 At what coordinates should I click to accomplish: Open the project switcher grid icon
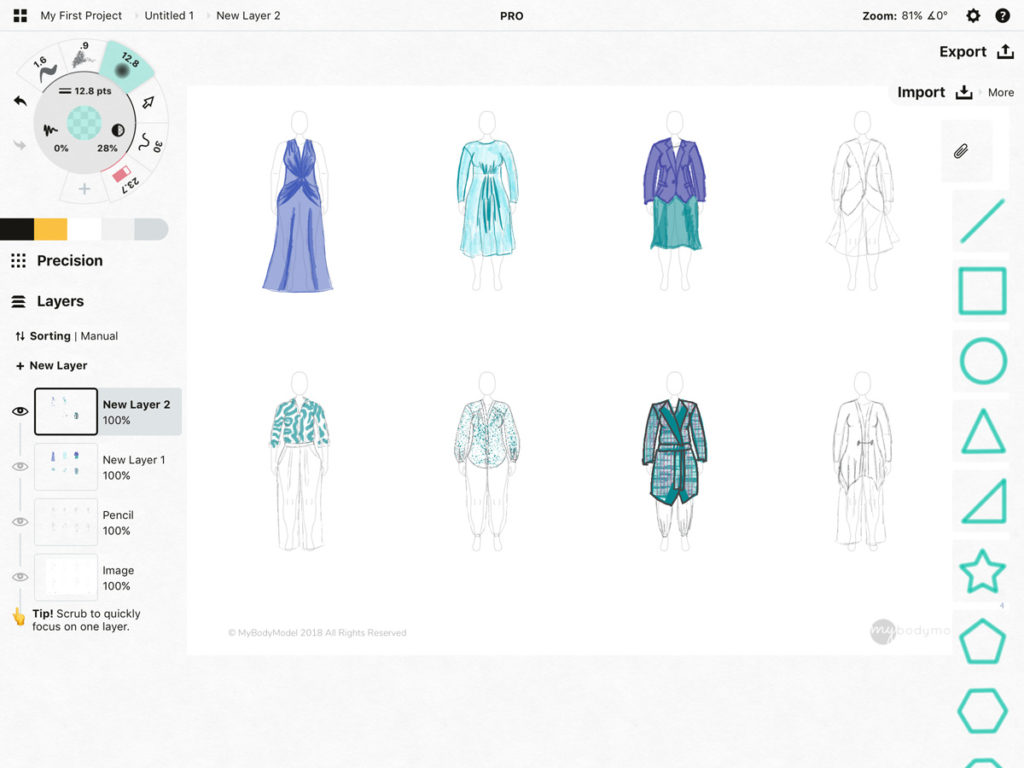pos(17,15)
